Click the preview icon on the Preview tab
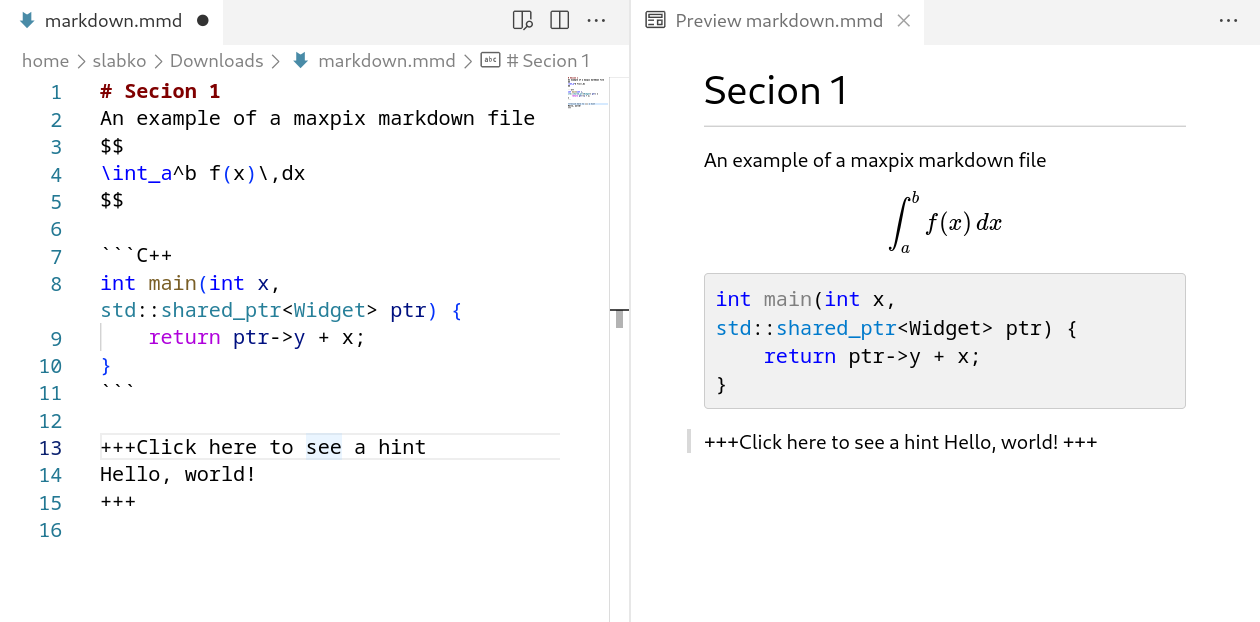 655,20
